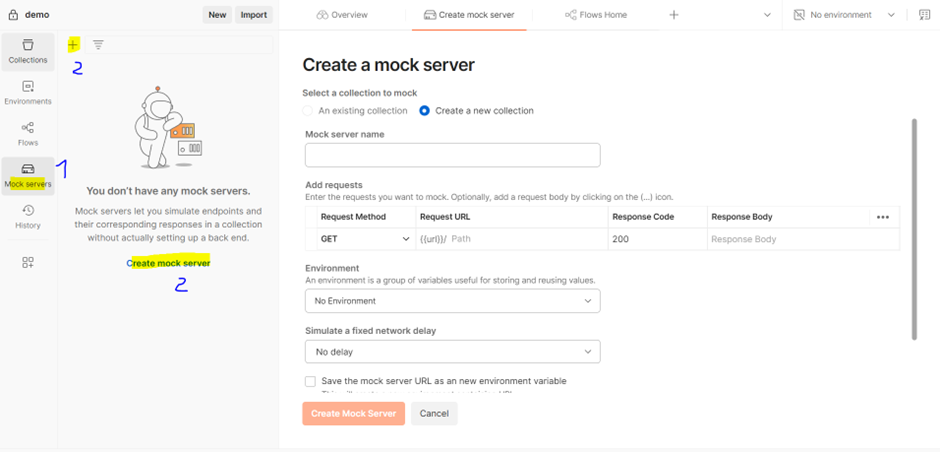
Task: Open the environment quick look icon
Action: coord(924,15)
